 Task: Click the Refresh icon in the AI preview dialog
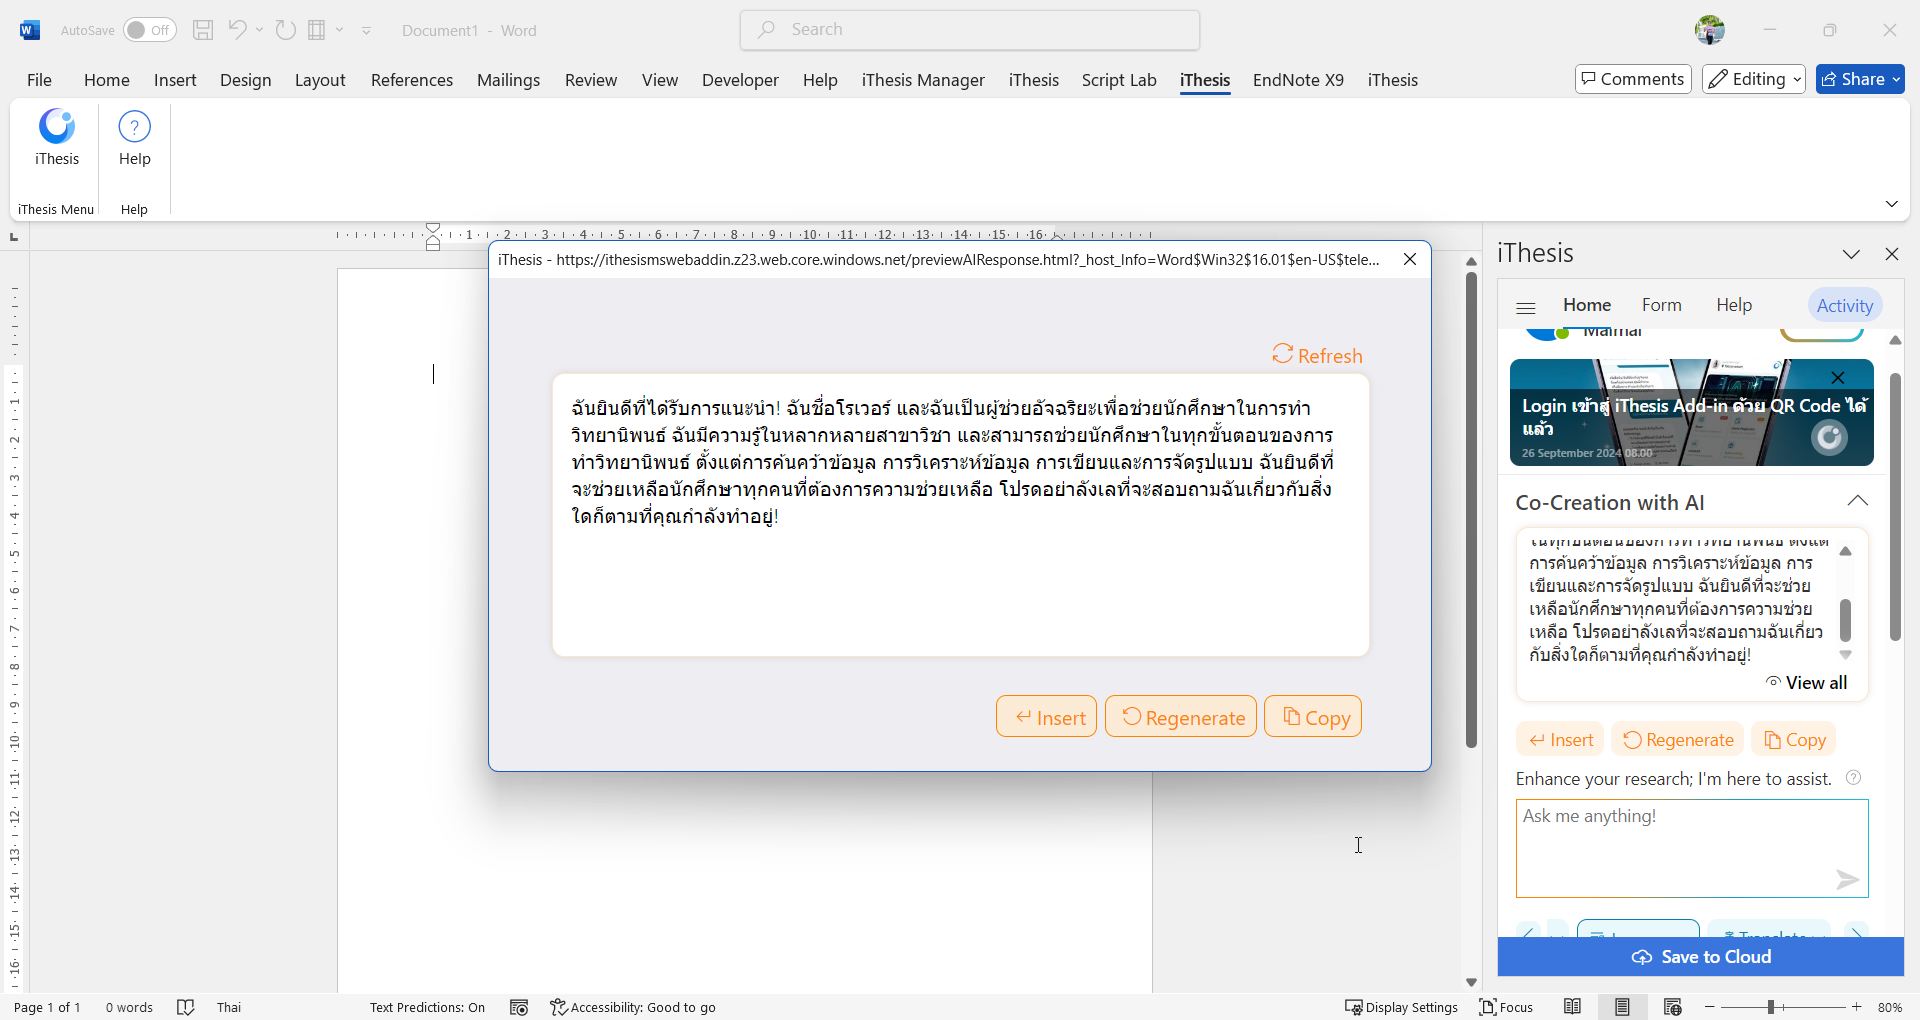pyautogui.click(x=1282, y=354)
